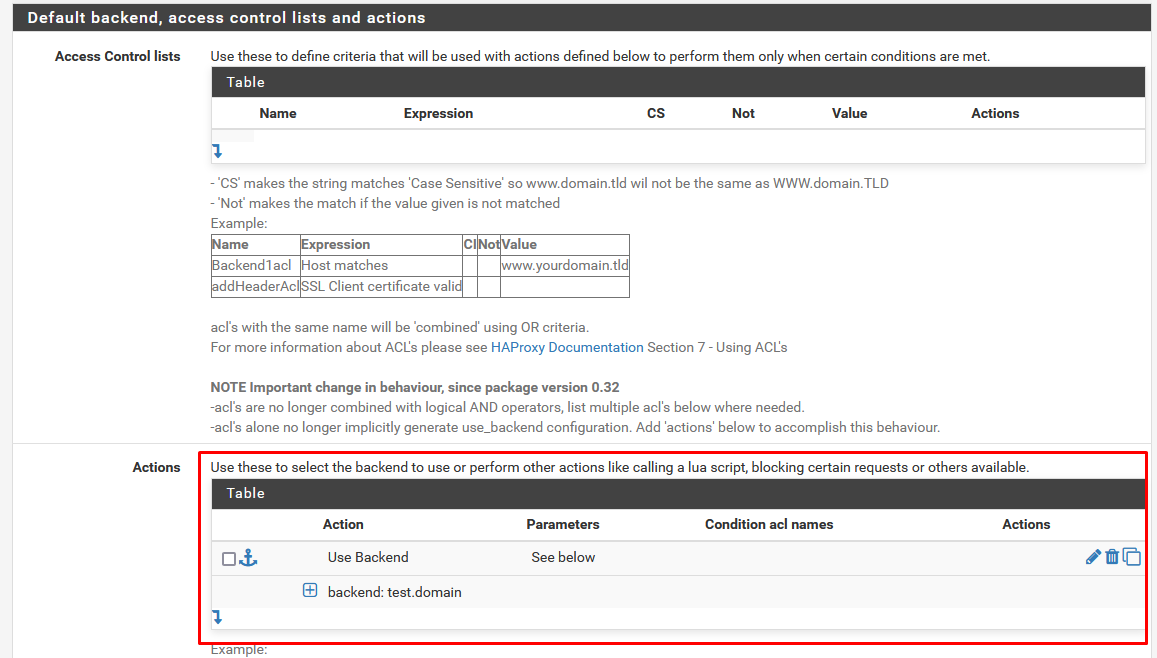
Task: Click the www.yourdomain.tld example value cell
Action: click(564, 266)
